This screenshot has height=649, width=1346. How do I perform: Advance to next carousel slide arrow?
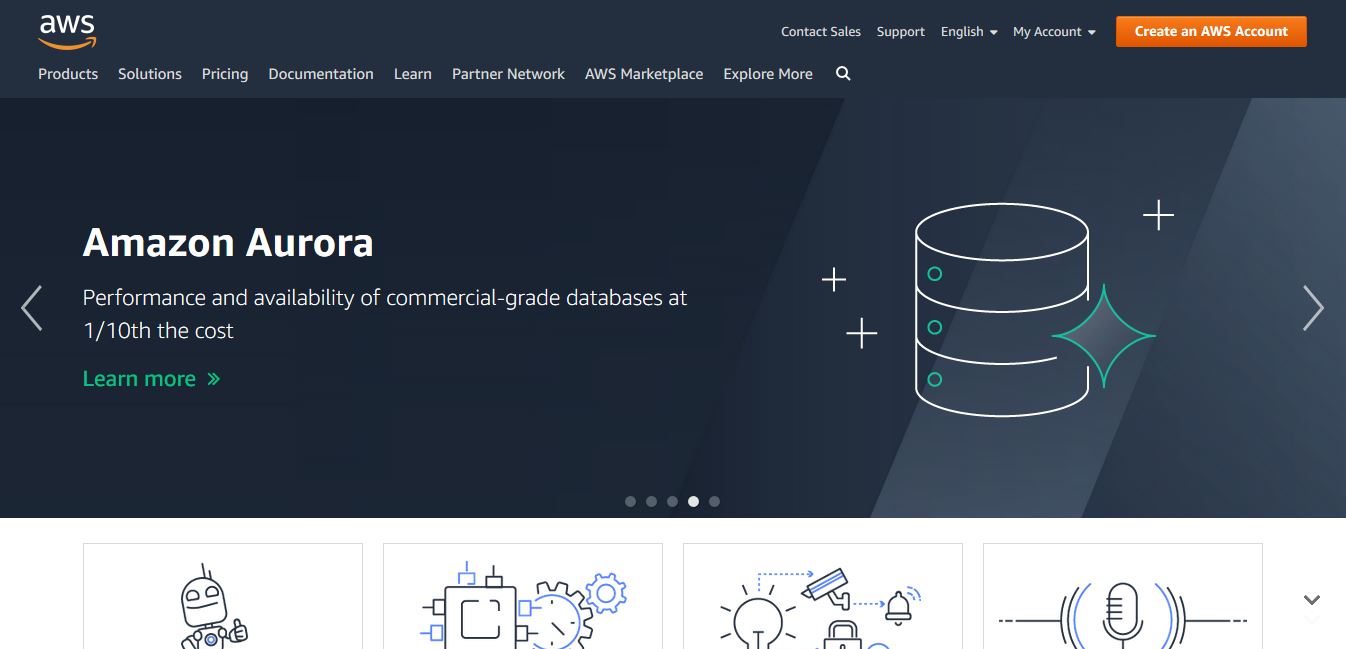(x=1312, y=308)
